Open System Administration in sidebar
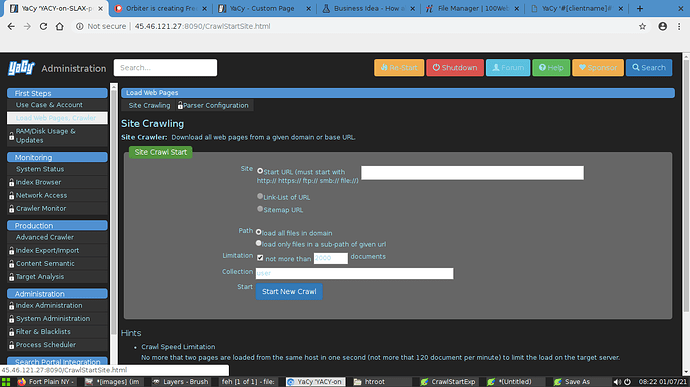 [x=57, y=319]
